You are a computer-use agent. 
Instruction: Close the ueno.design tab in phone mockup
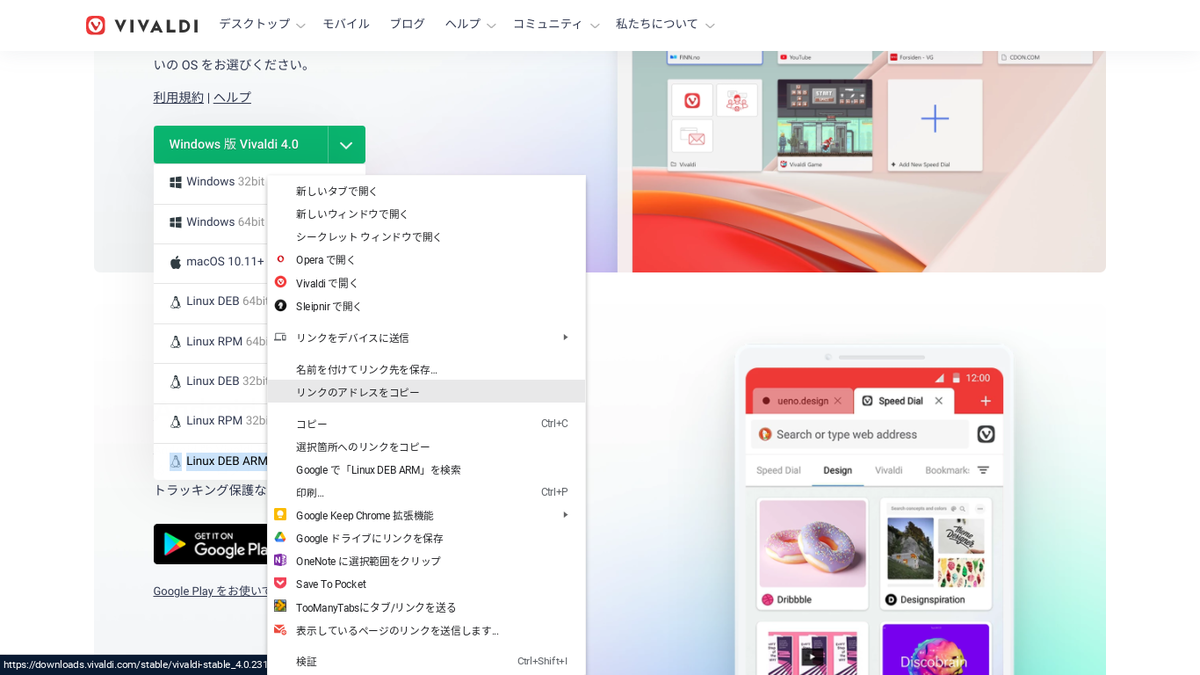pyautogui.click(x=839, y=401)
